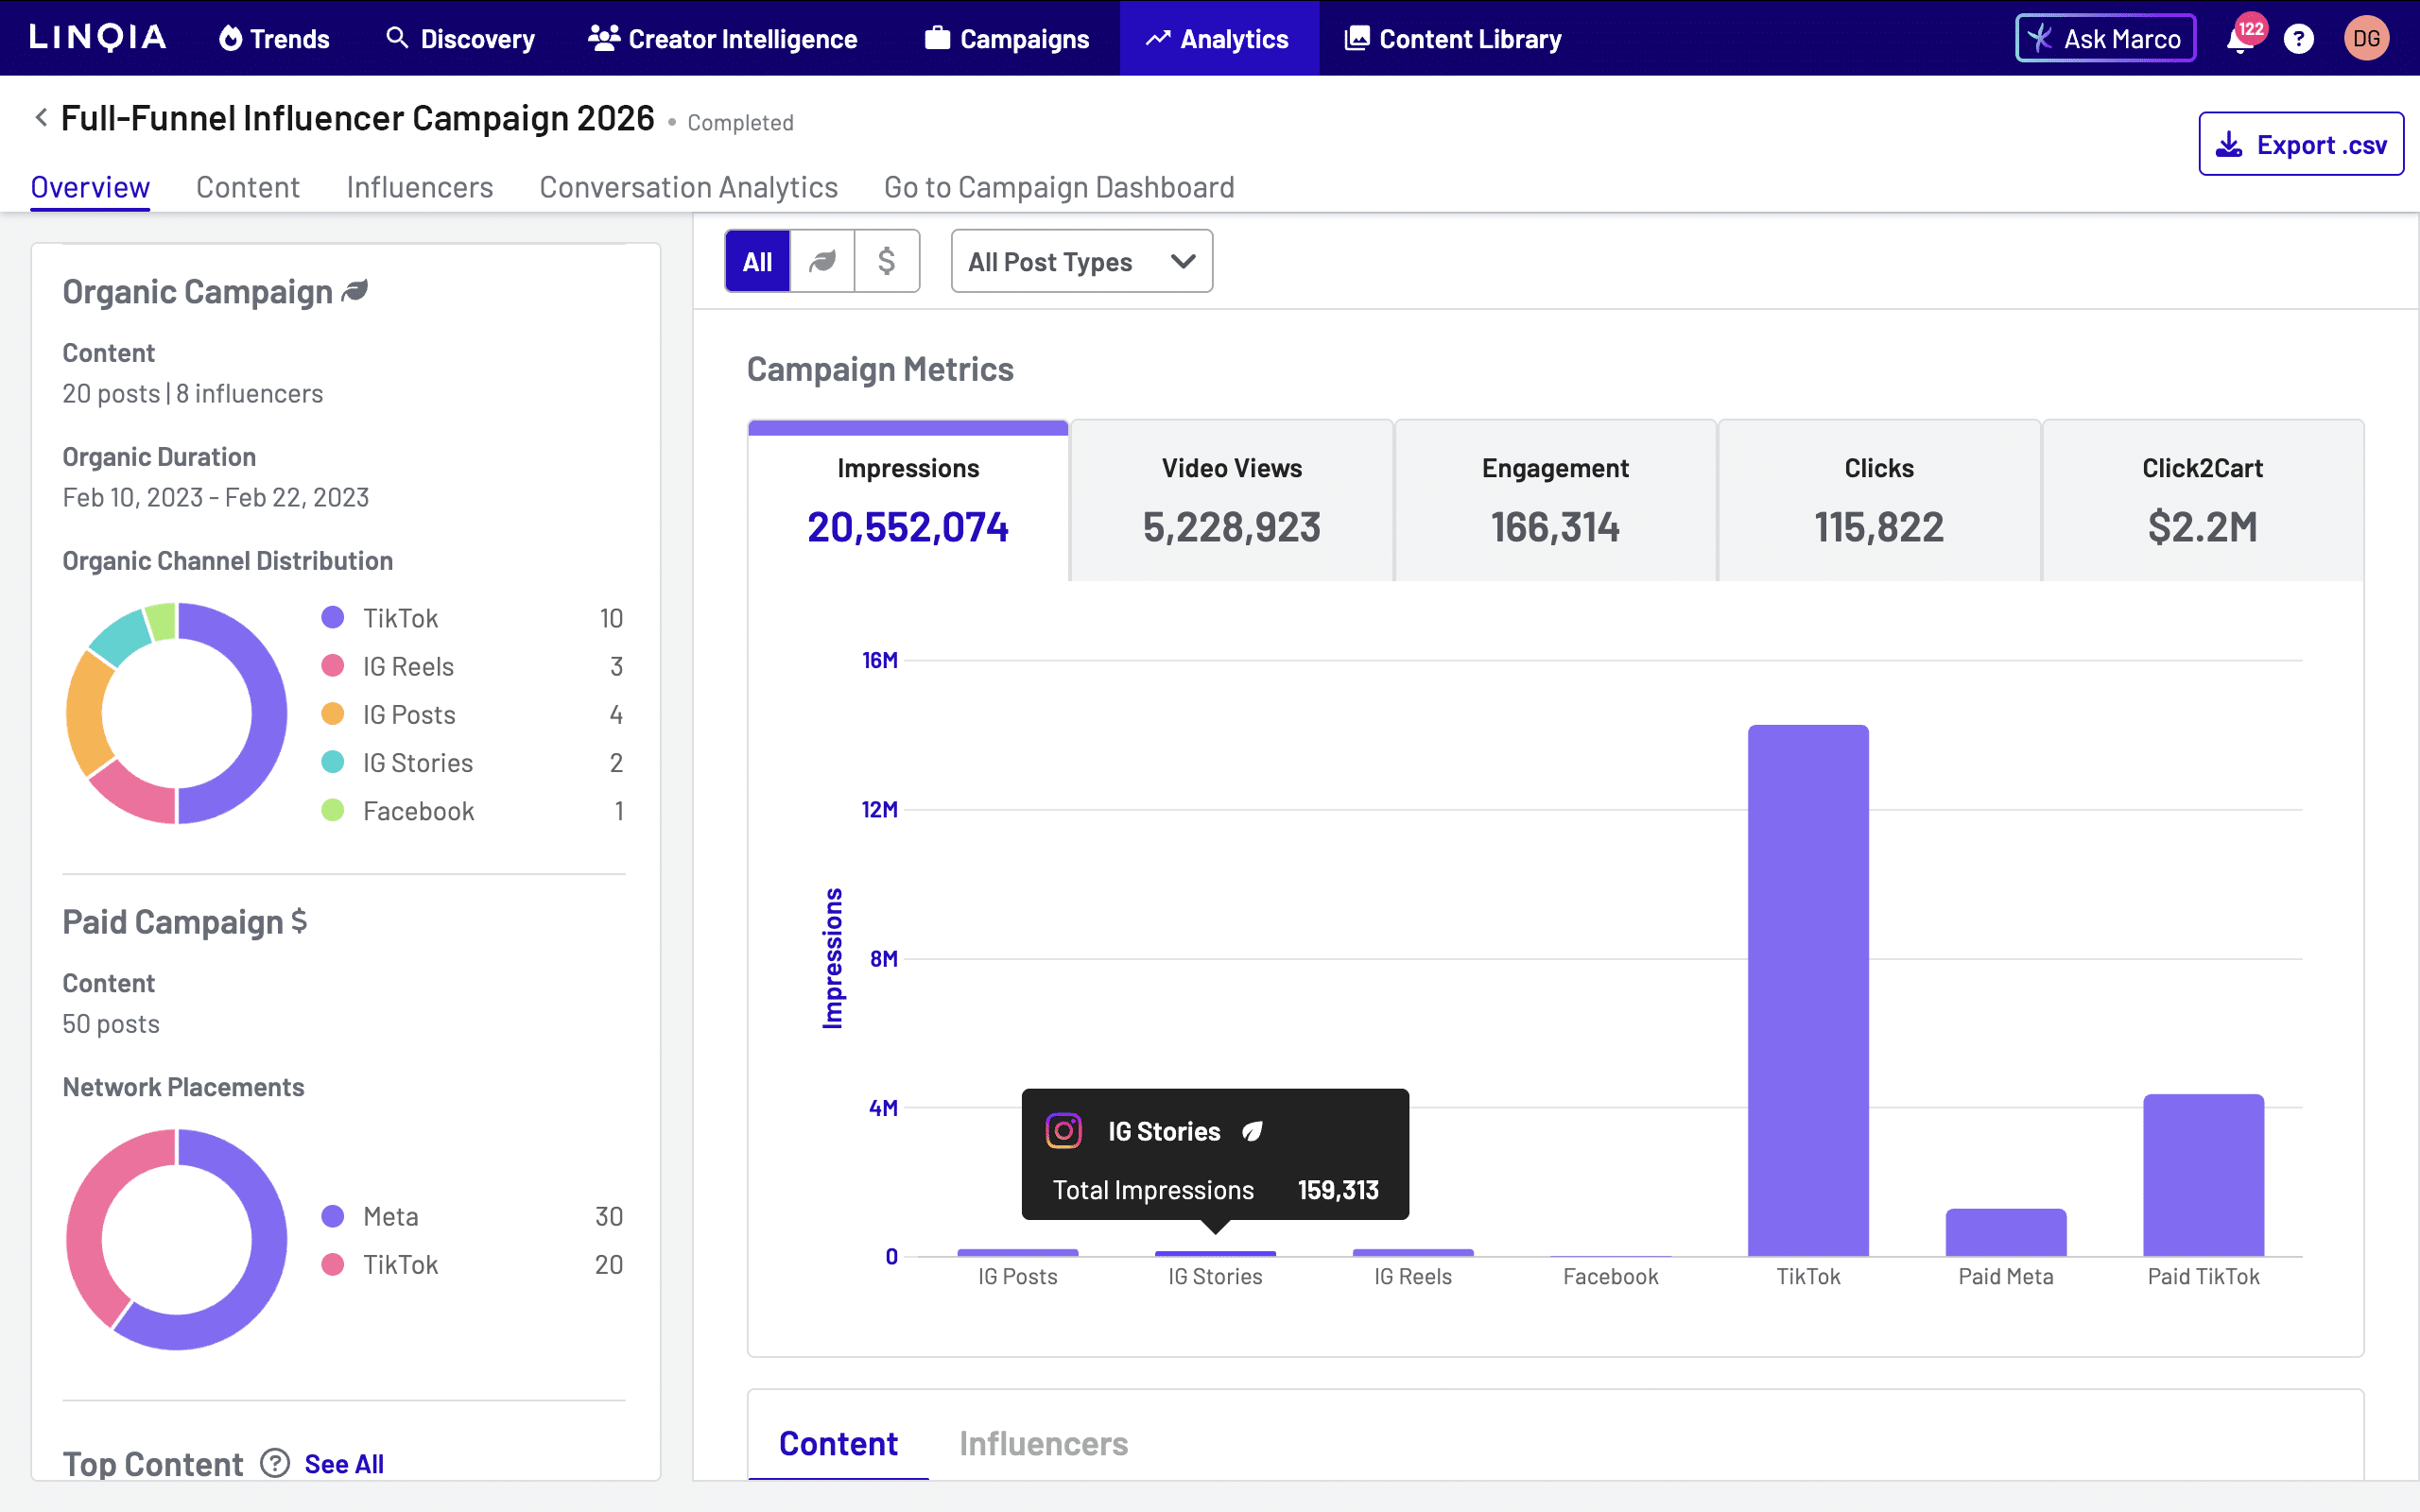Click the Top Content help icon
This screenshot has width=2420, height=1512.
point(275,1463)
